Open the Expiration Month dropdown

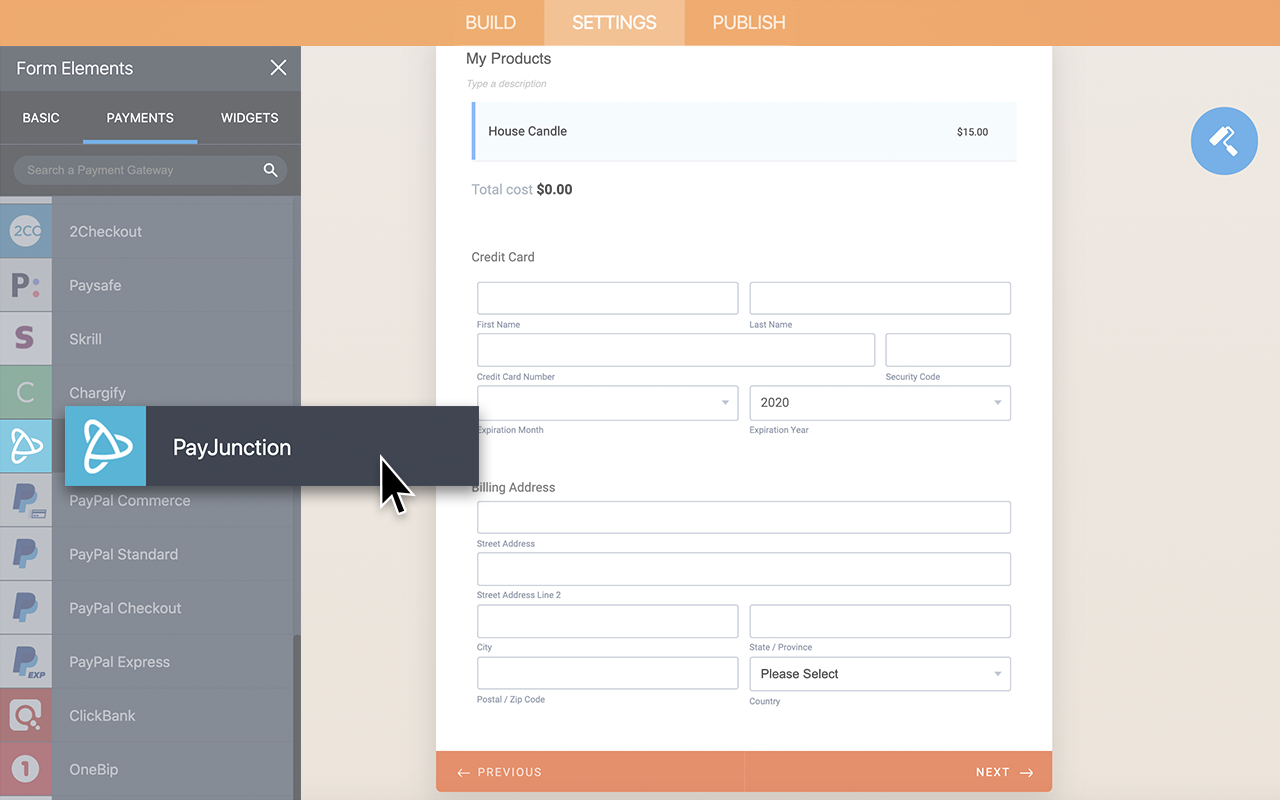pyautogui.click(x=607, y=402)
